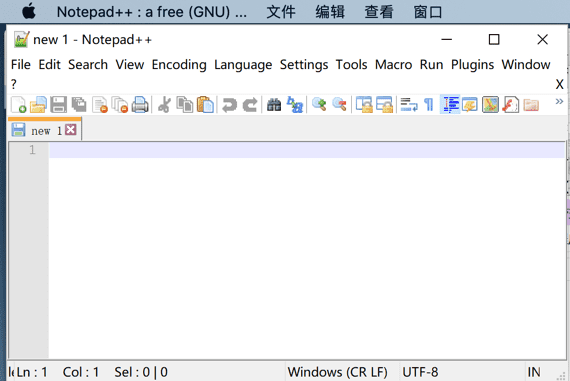The height and width of the screenshot is (381, 570).
Task: Close the Notepad++ window
Action: tap(542, 39)
